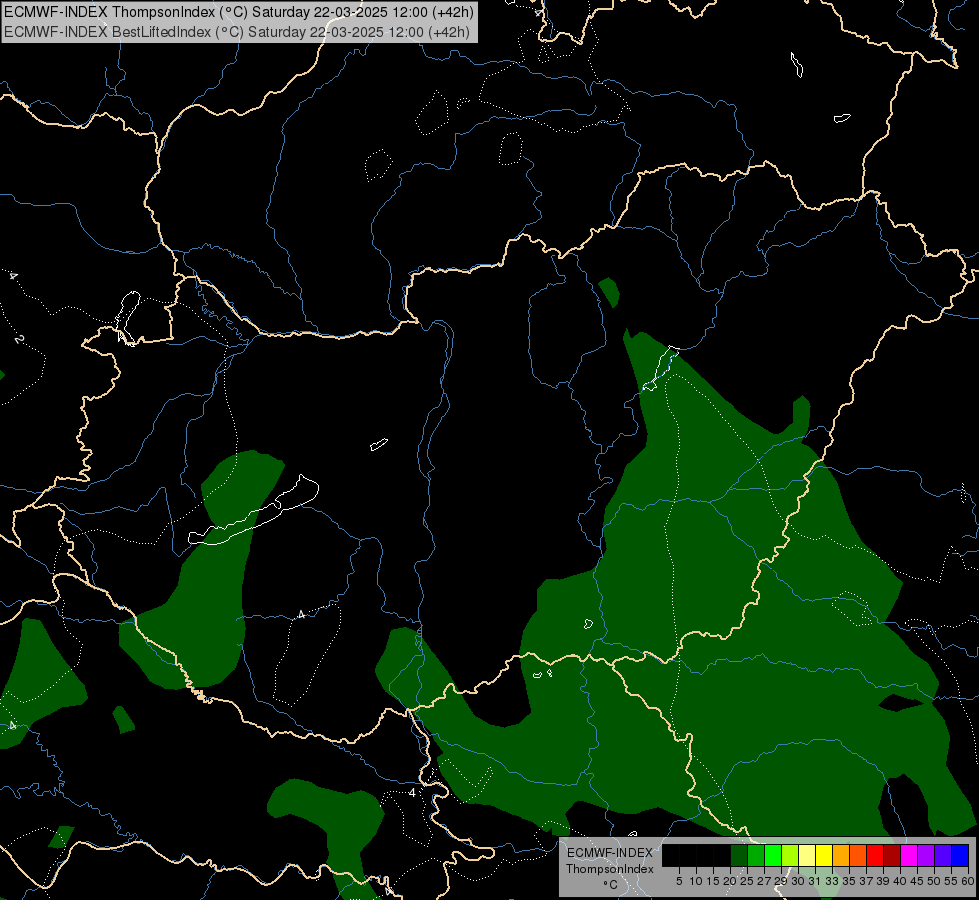Click the bright green 27–29 legend swatch
Screen dimensions: 979x900
[x=773, y=856]
